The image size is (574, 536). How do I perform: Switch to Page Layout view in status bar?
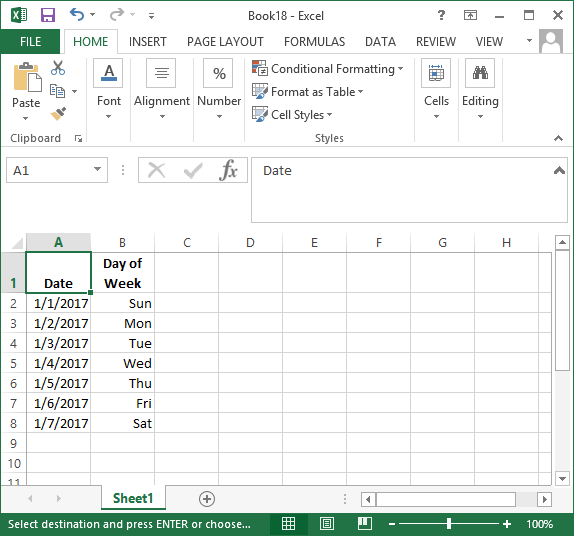pos(327,524)
